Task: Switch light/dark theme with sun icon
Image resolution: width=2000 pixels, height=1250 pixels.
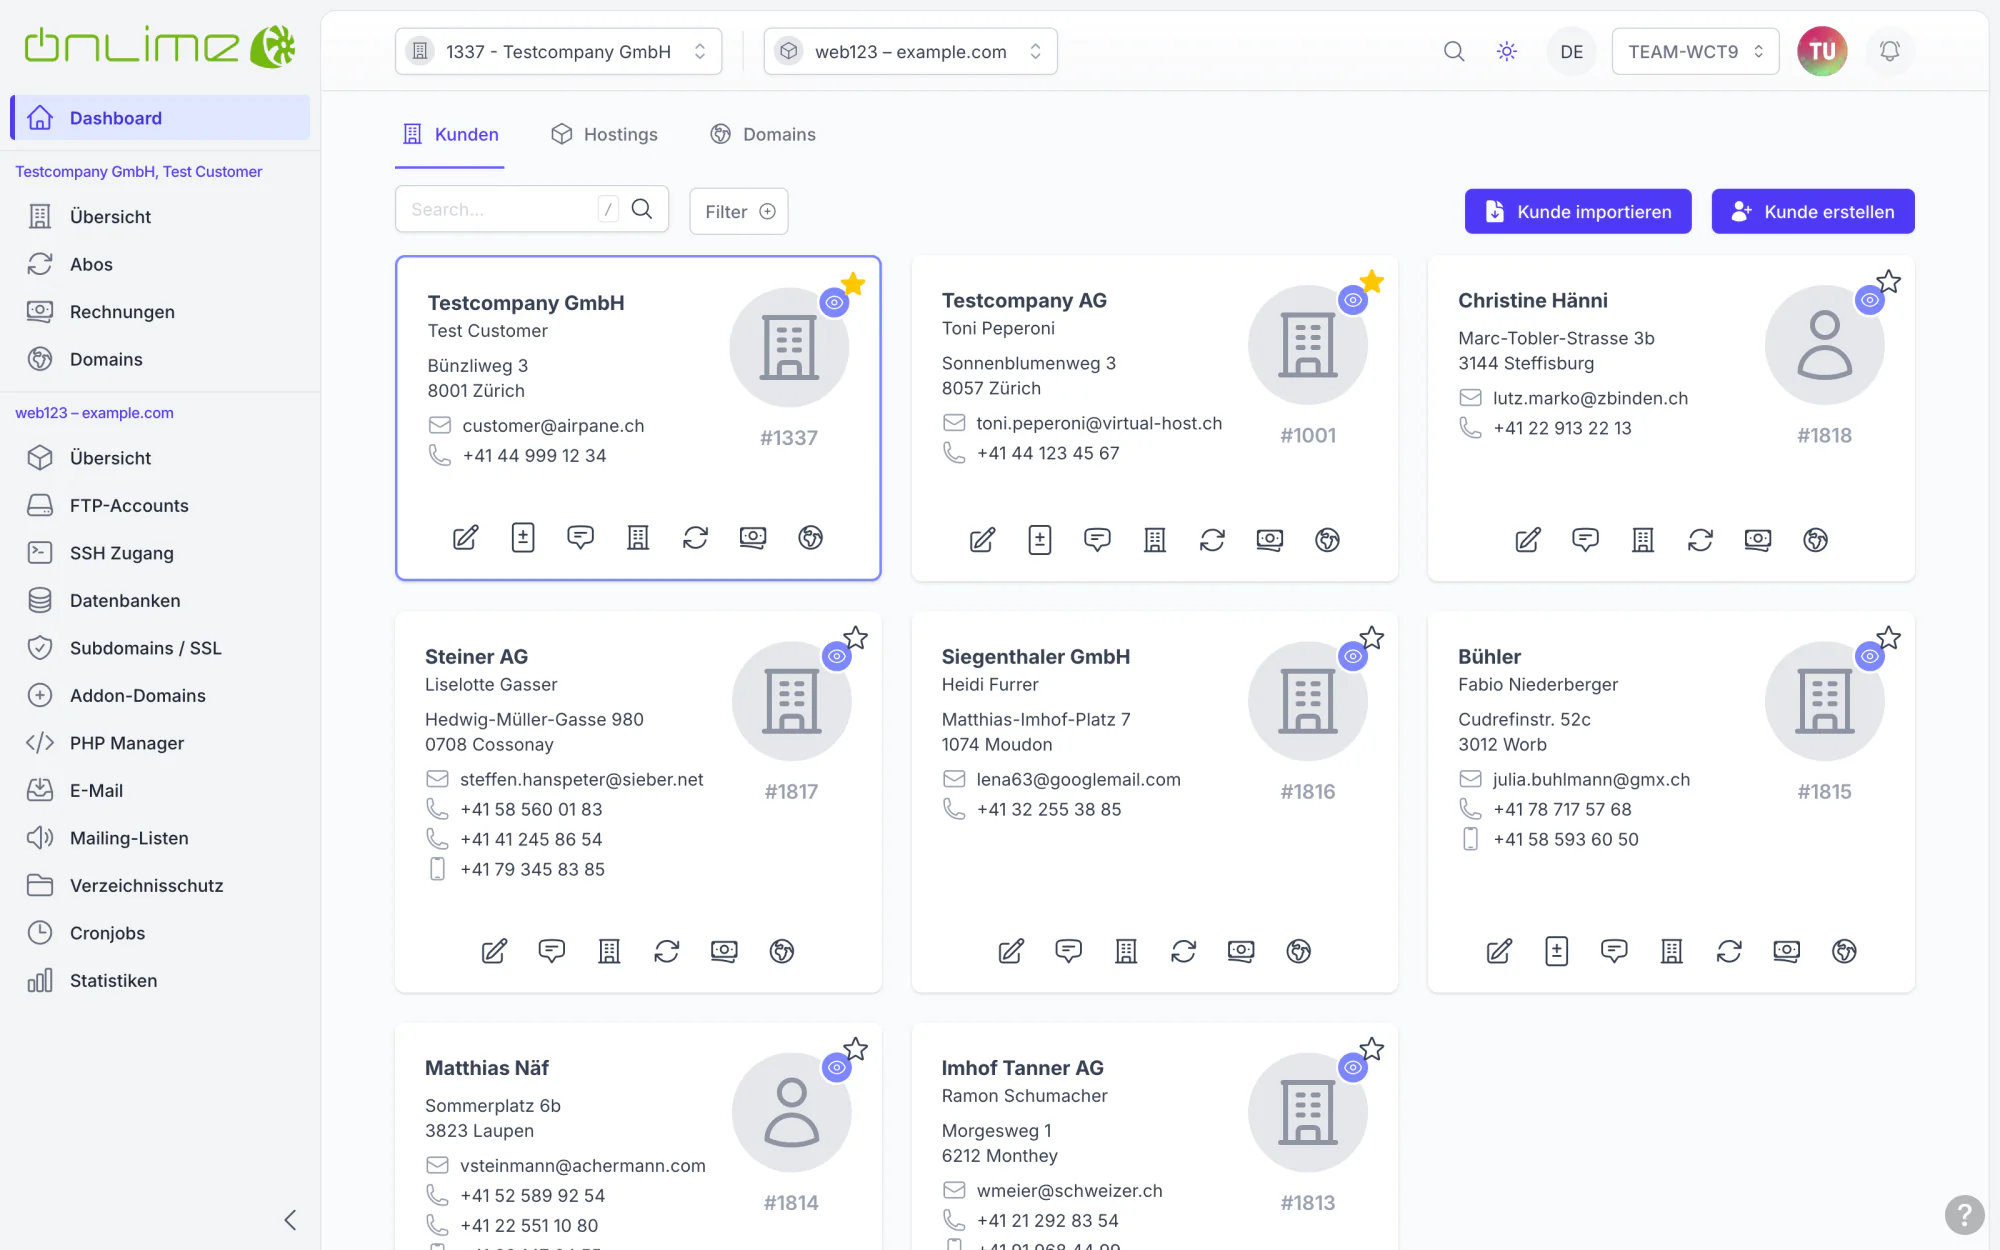Action: point(1507,51)
